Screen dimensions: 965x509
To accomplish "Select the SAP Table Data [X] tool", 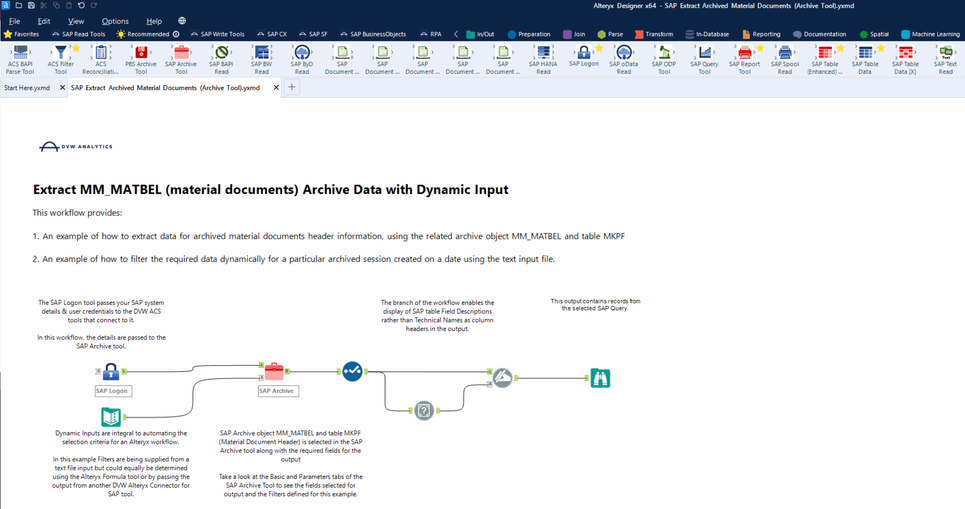I will click(905, 59).
